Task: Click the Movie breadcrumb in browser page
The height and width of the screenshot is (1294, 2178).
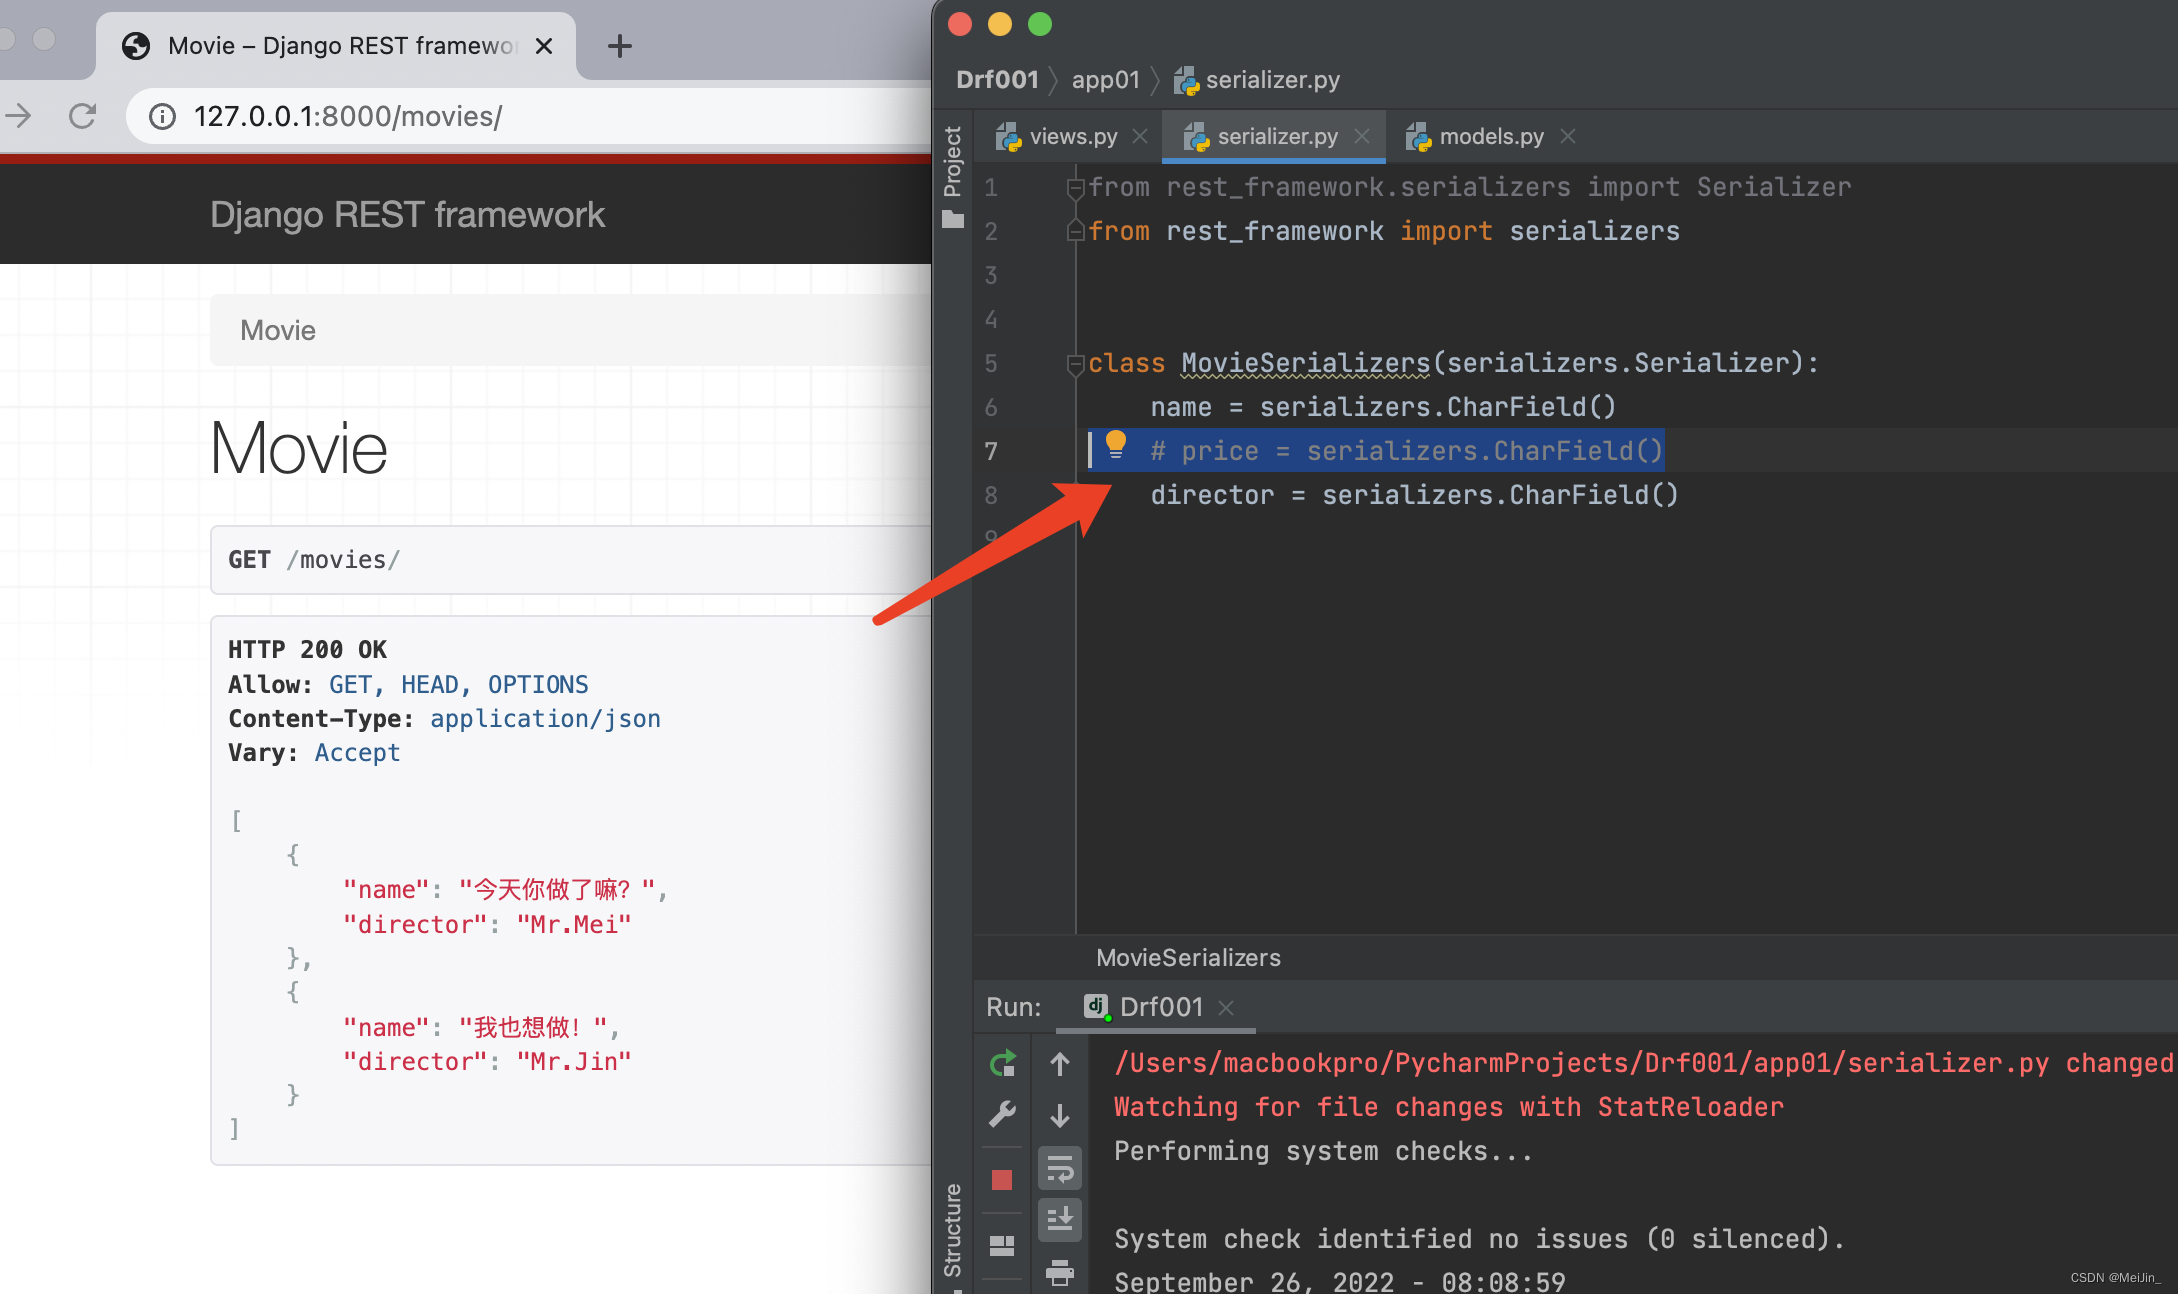Action: (278, 330)
